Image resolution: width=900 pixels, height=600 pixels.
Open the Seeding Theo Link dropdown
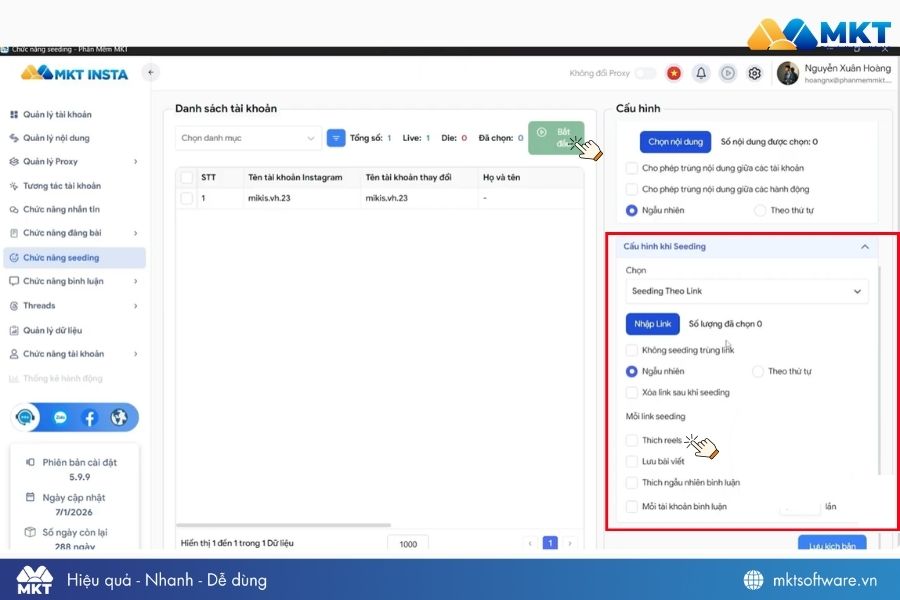(747, 291)
